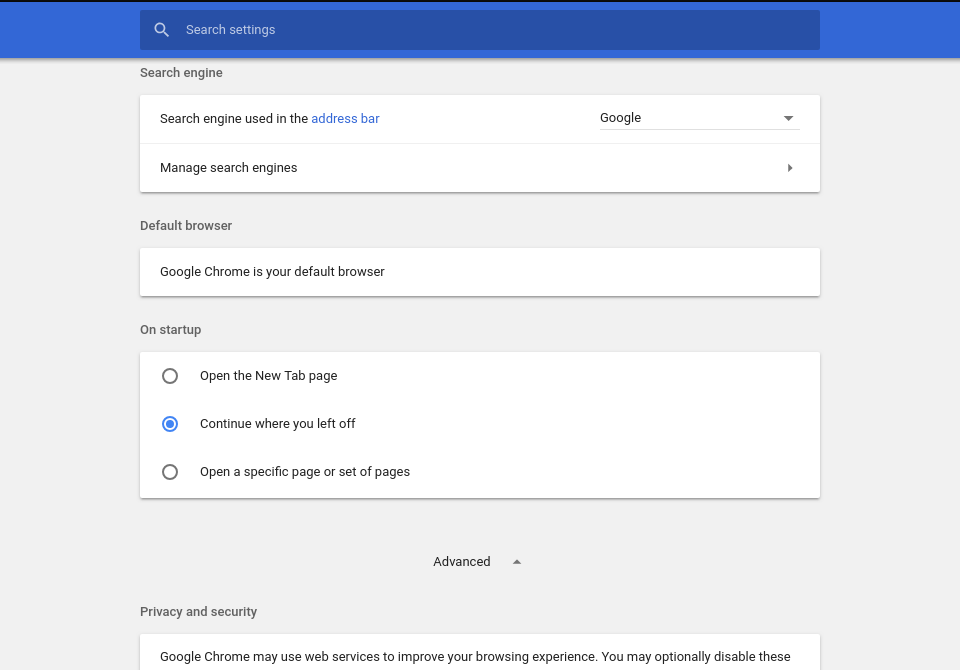Collapse the Advanced settings section
This screenshot has height=670, width=960.
(x=477, y=562)
